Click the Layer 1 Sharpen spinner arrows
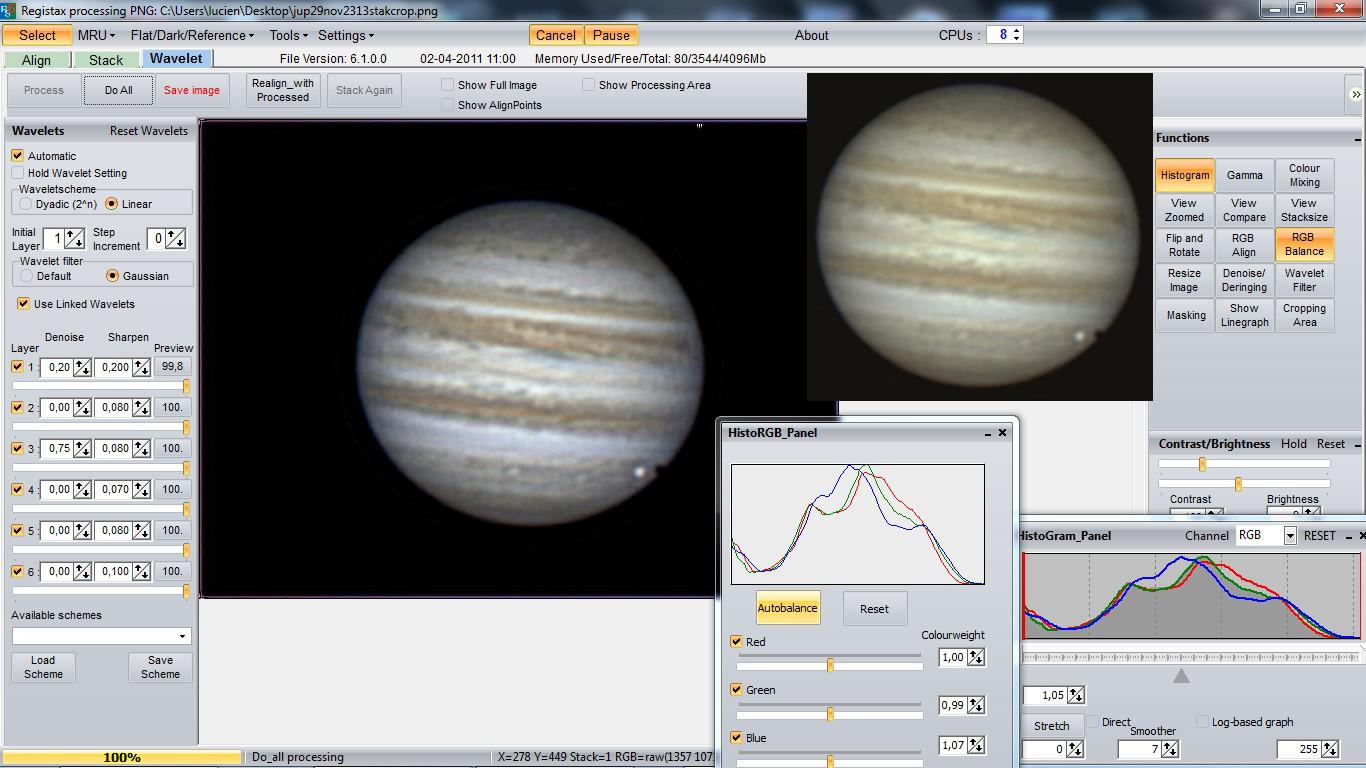 pos(141,368)
